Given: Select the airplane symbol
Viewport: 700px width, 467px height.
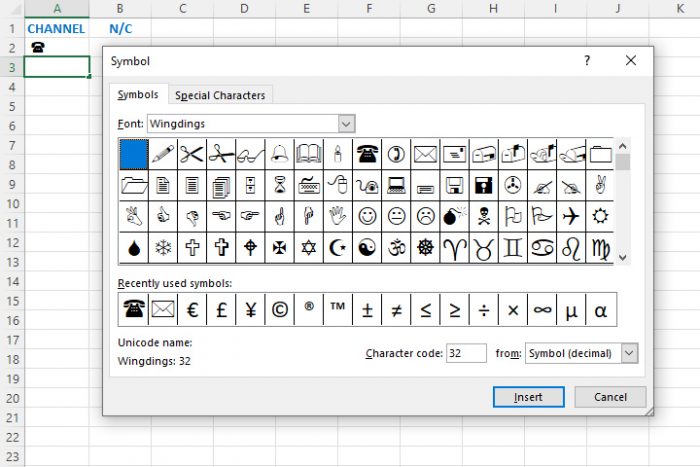Looking at the screenshot, I should point(571,215).
